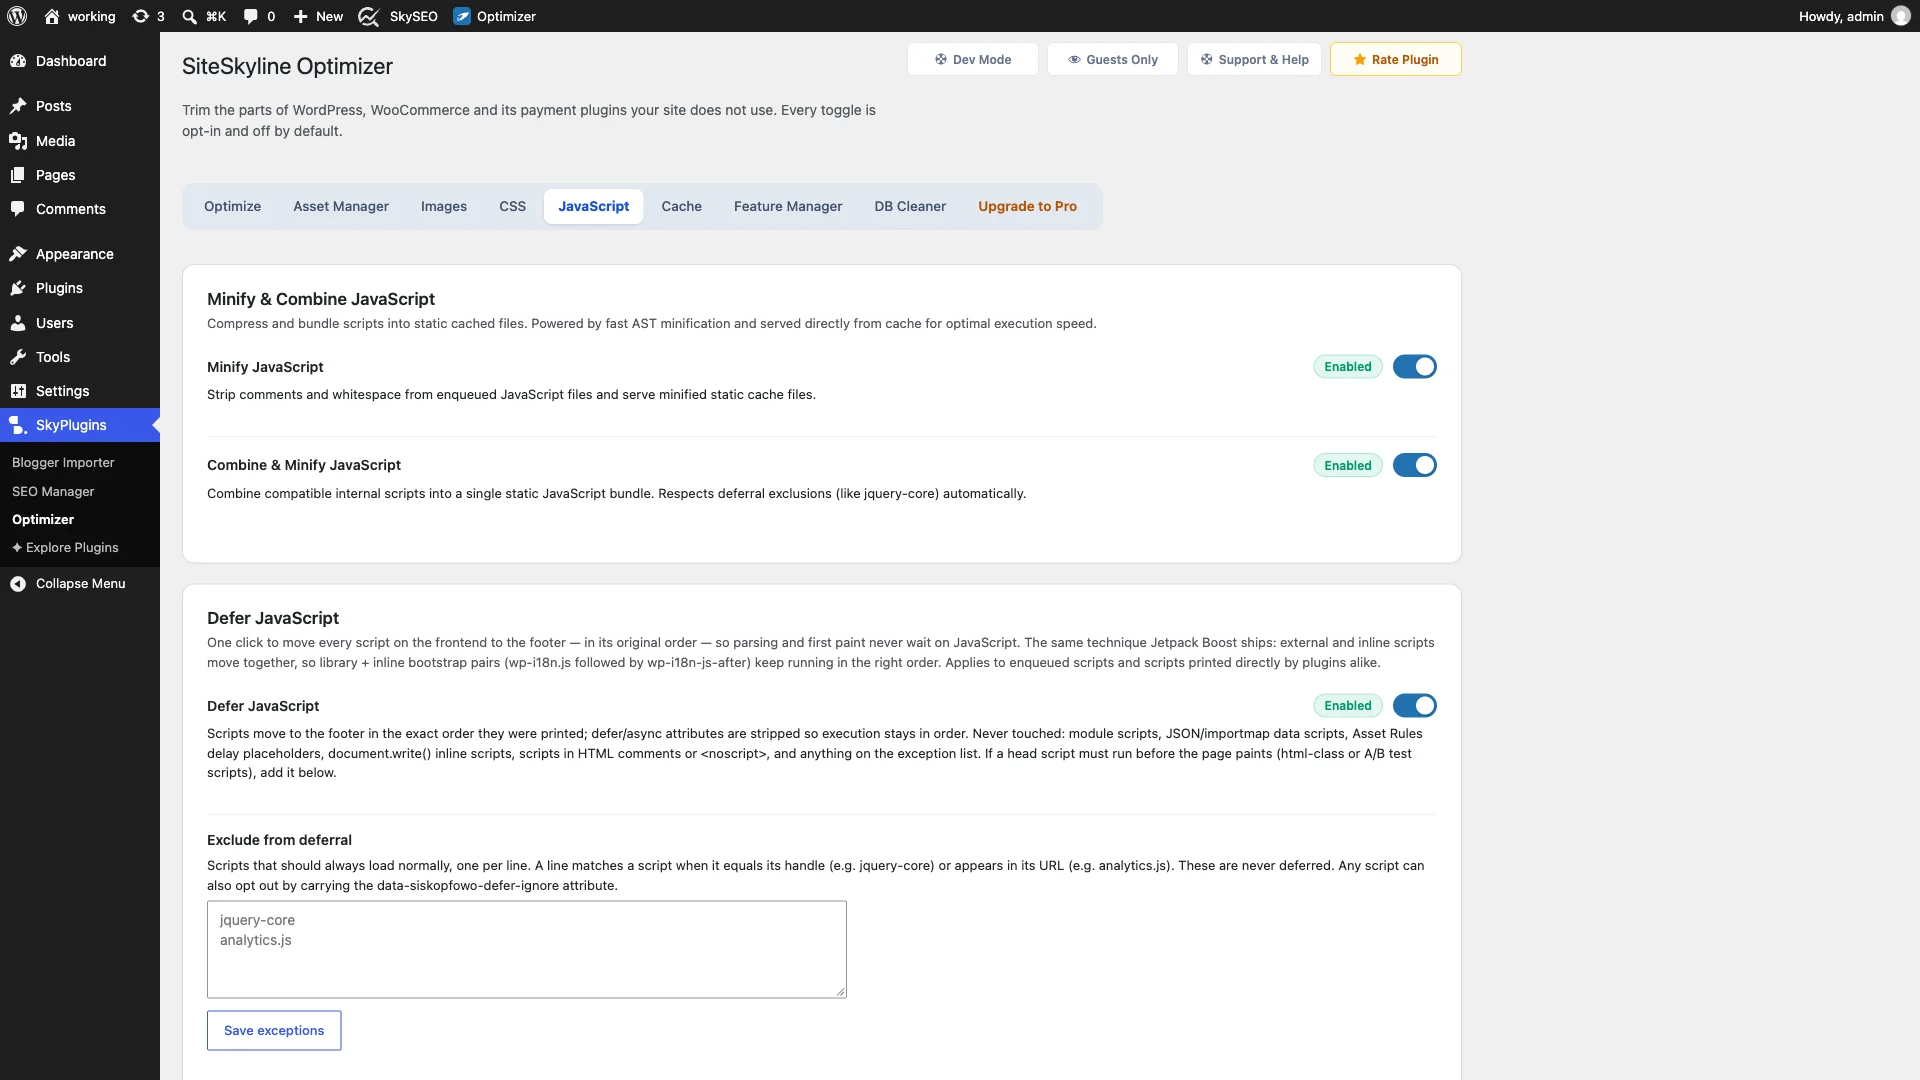Click the Dashboard gauge icon in sidebar
Screen dimensions: 1920x1080
pyautogui.click(x=18, y=61)
